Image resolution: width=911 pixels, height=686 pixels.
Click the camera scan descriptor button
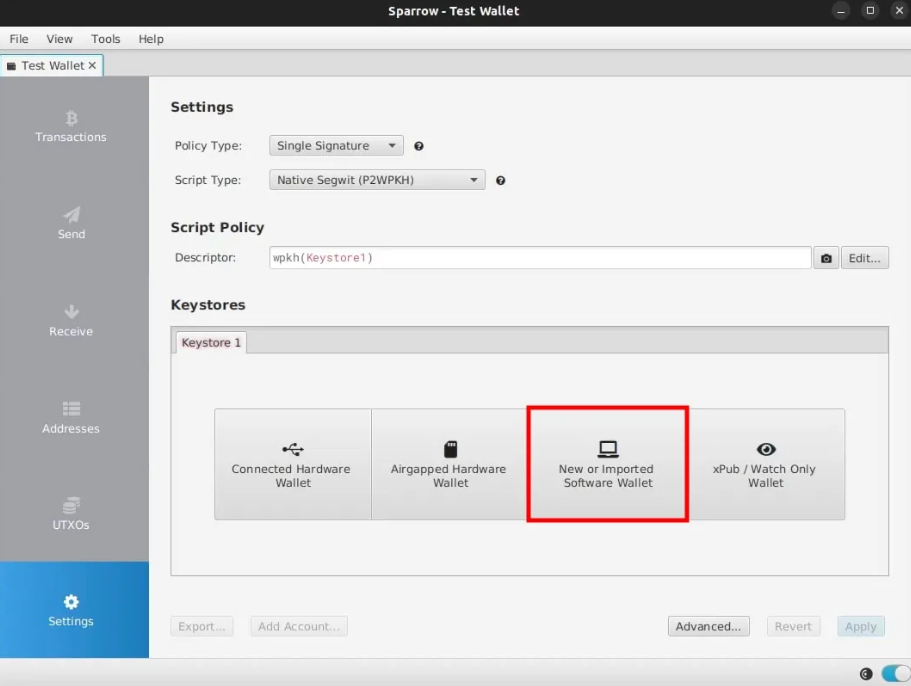826,258
